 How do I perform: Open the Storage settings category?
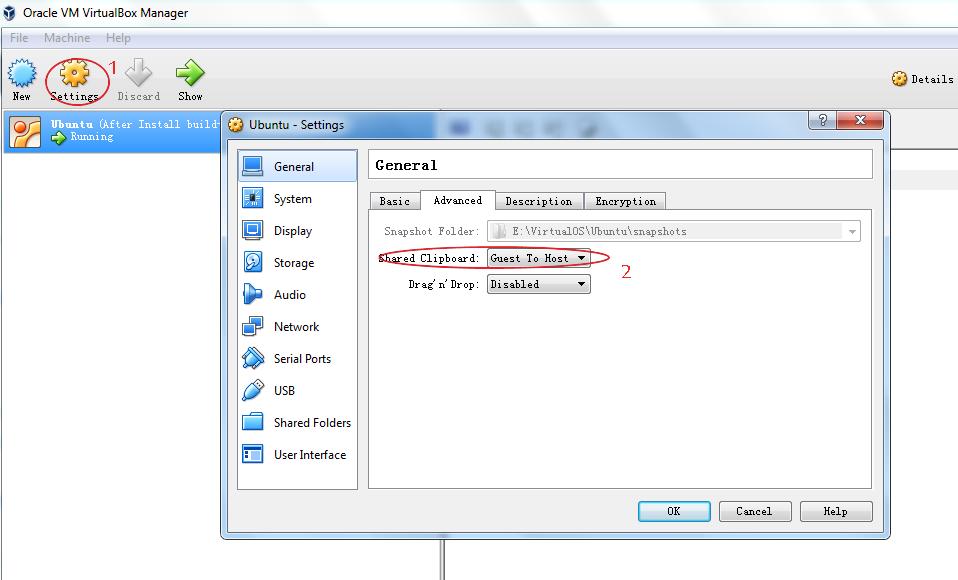[x=297, y=263]
